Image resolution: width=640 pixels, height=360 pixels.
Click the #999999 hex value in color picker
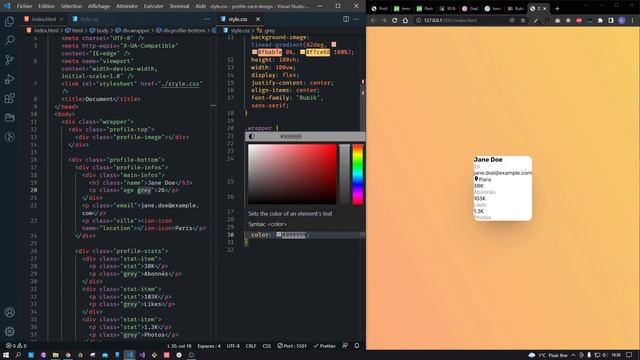click(x=291, y=136)
